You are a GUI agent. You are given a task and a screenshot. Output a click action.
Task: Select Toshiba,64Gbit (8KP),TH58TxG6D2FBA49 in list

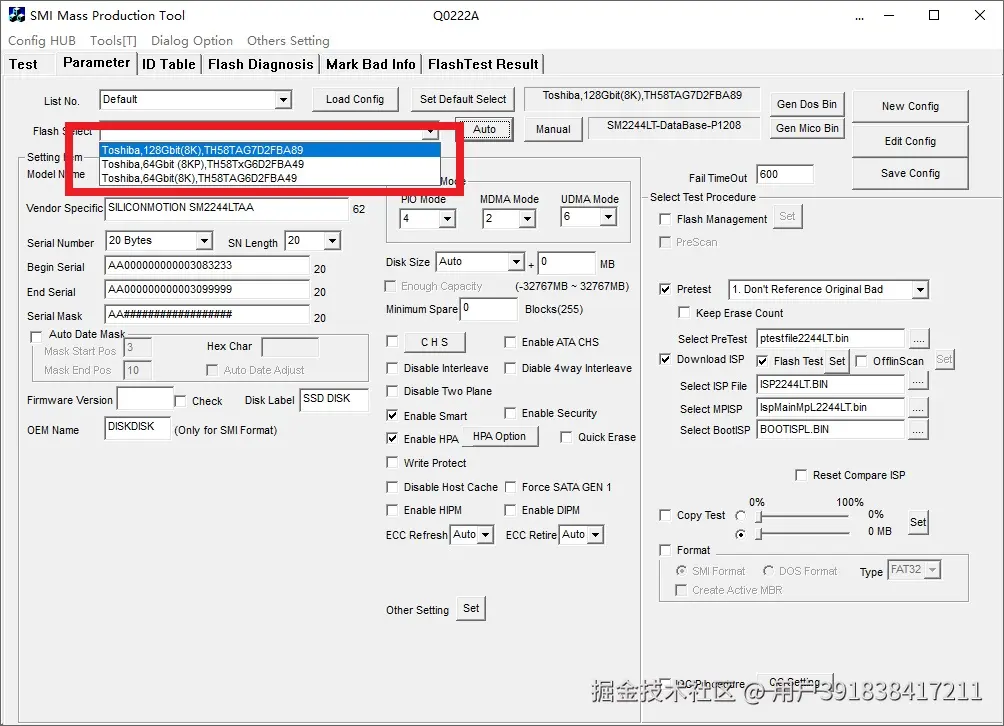coord(270,164)
